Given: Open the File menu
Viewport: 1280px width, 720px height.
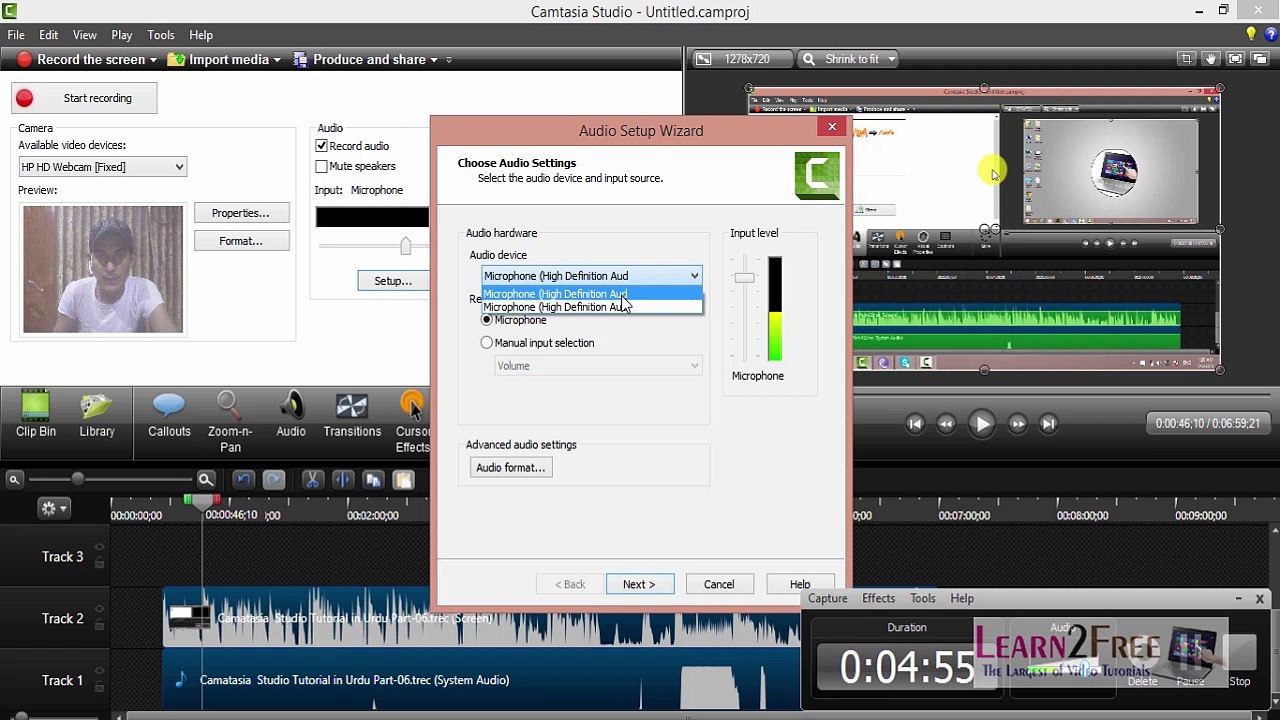Looking at the screenshot, I should [x=16, y=35].
